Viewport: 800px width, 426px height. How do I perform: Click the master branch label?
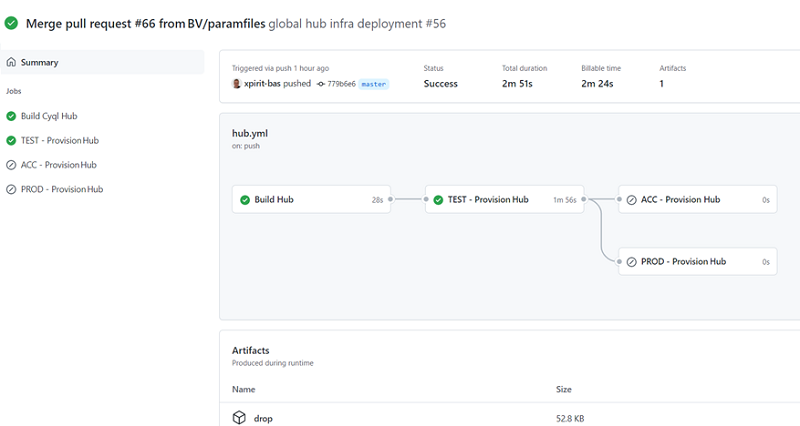click(x=373, y=84)
